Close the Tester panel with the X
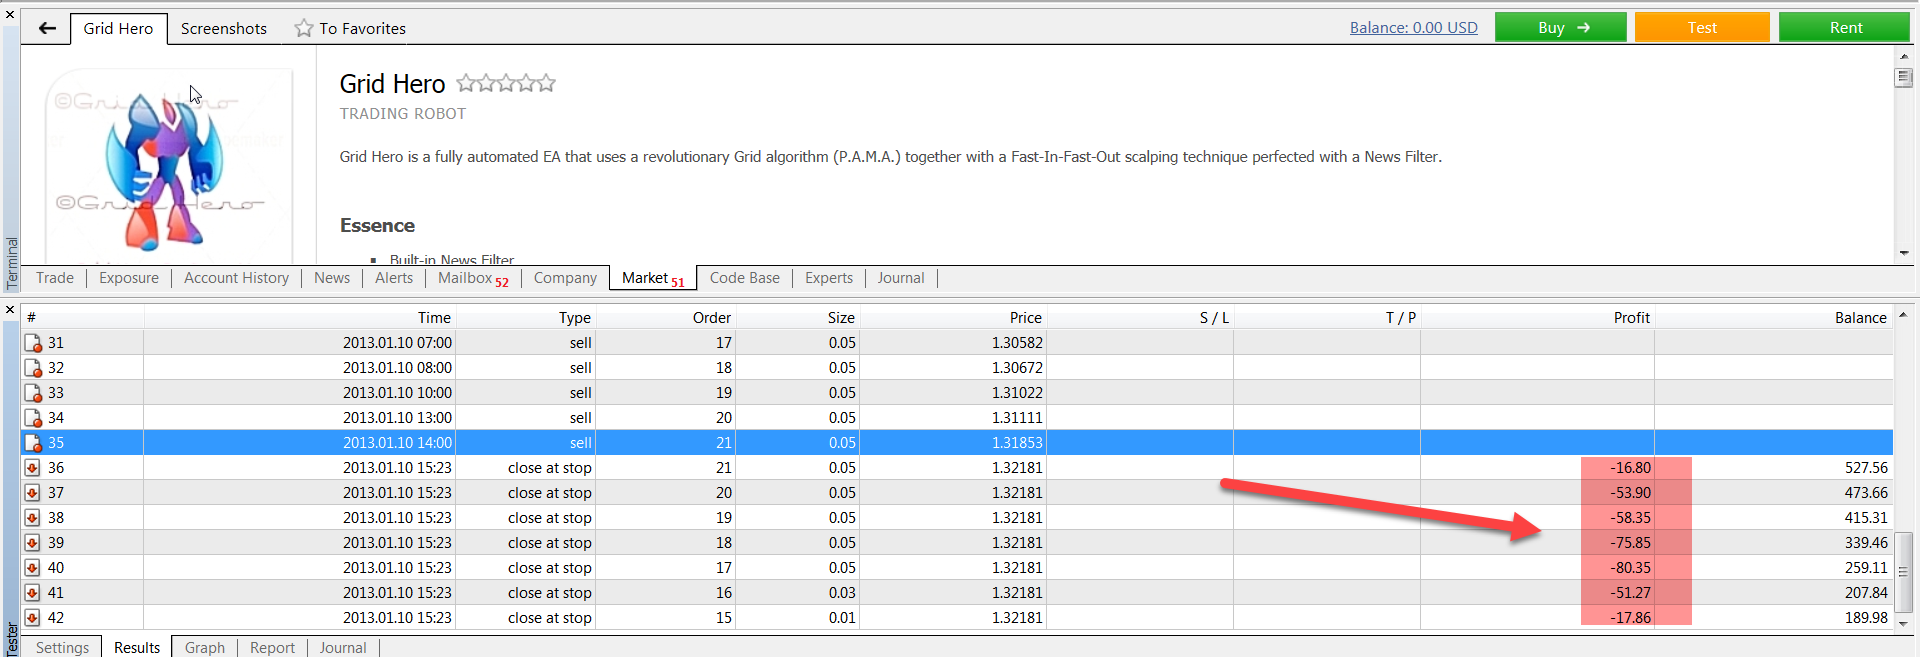The image size is (1920, 657). (10, 310)
